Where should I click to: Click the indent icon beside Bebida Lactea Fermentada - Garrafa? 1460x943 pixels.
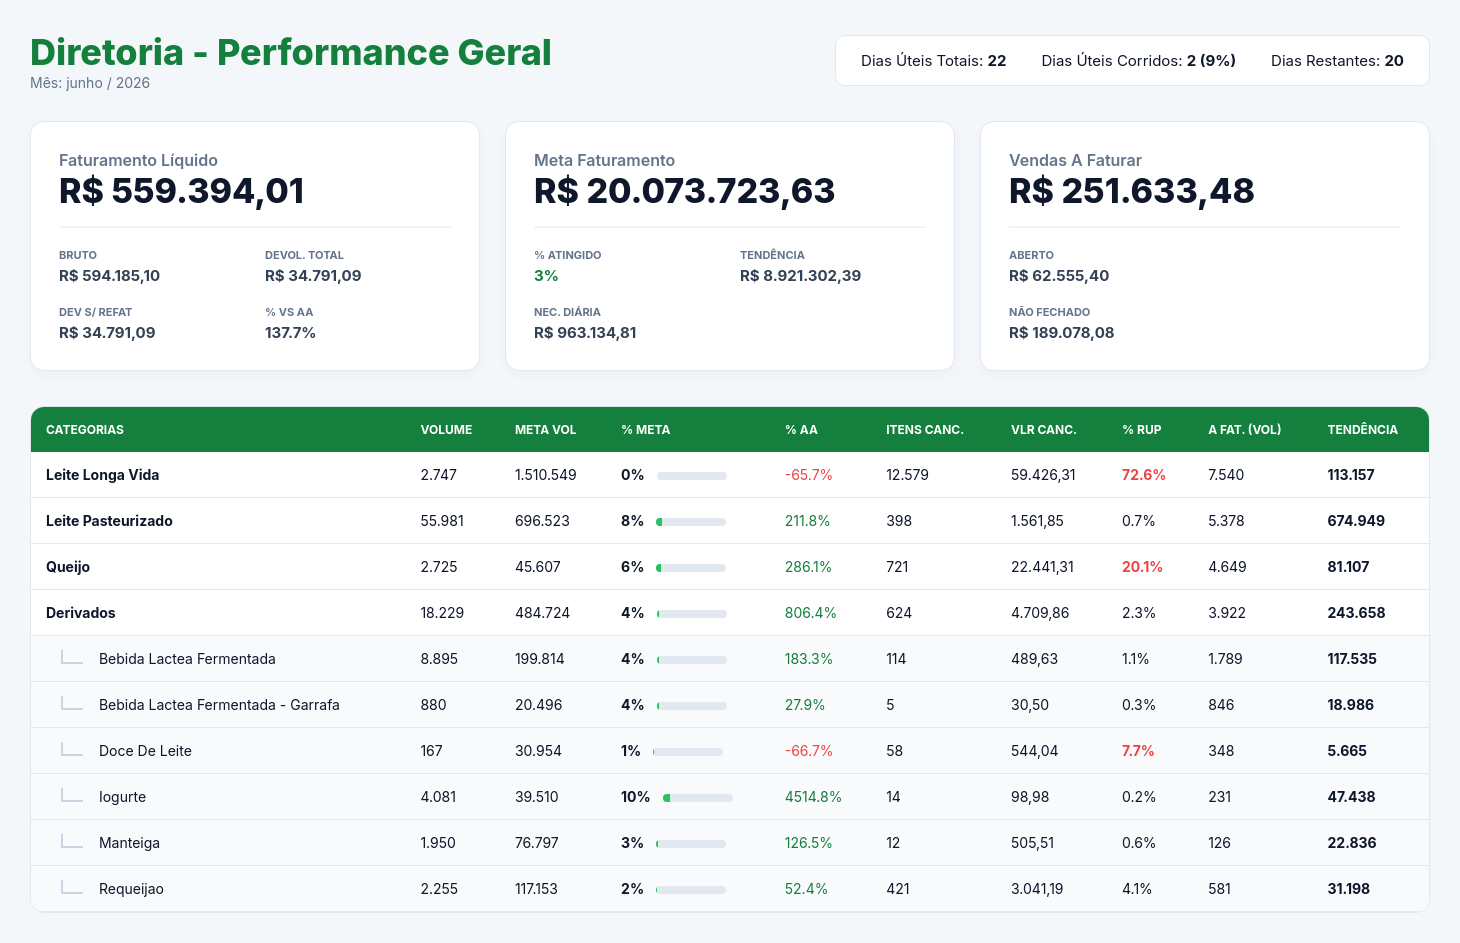coord(72,703)
